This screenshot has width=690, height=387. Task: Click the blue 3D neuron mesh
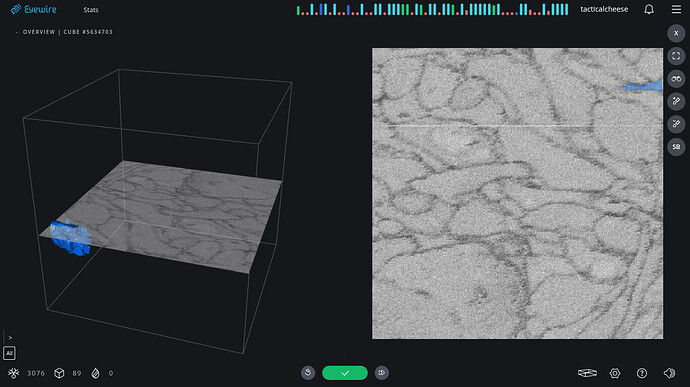coord(70,238)
